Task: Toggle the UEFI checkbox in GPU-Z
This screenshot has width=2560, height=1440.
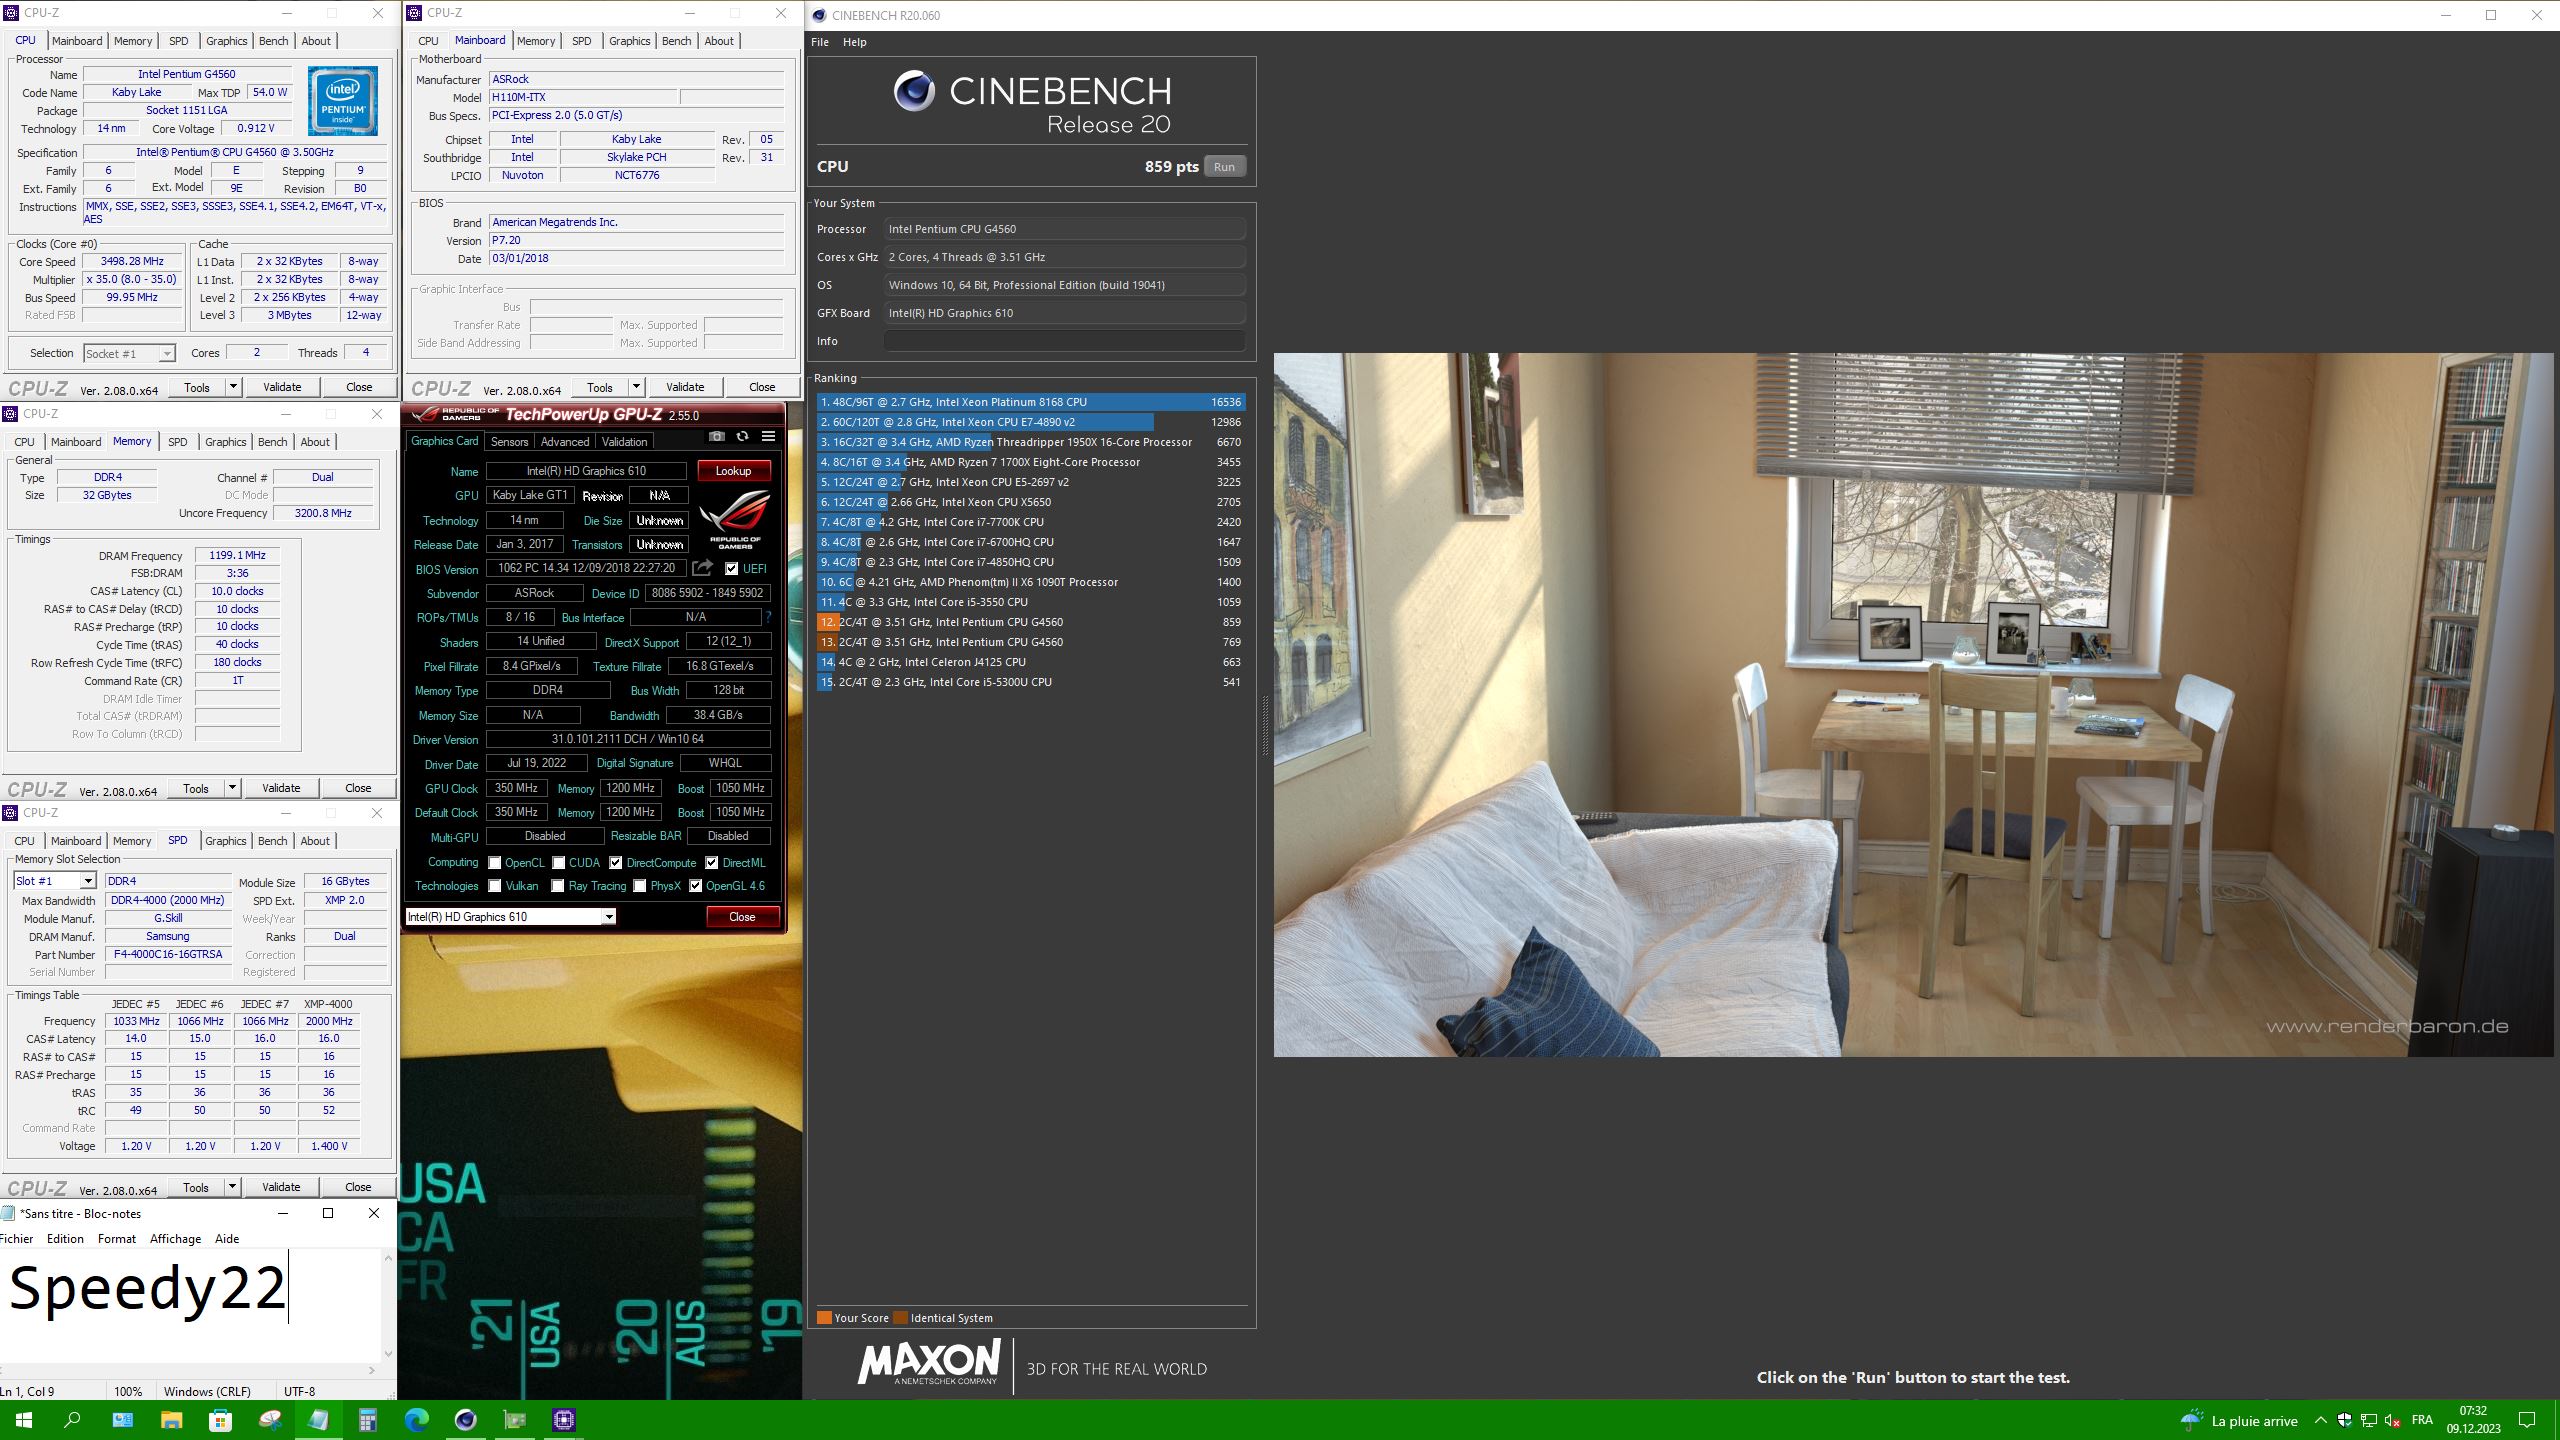Action: [732, 568]
